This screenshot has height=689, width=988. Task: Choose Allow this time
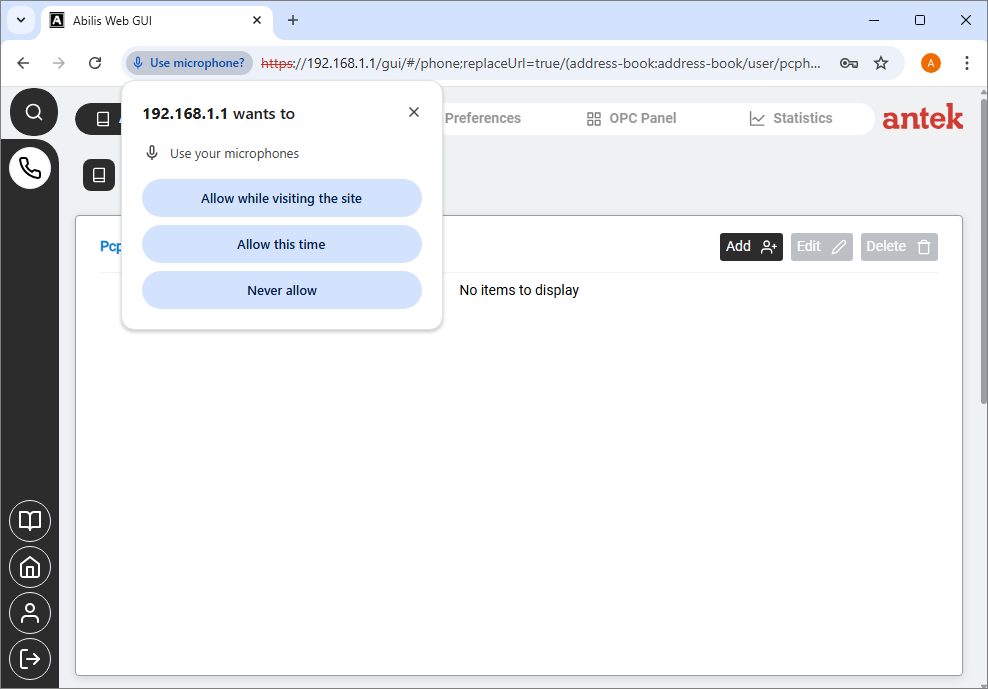tap(281, 244)
